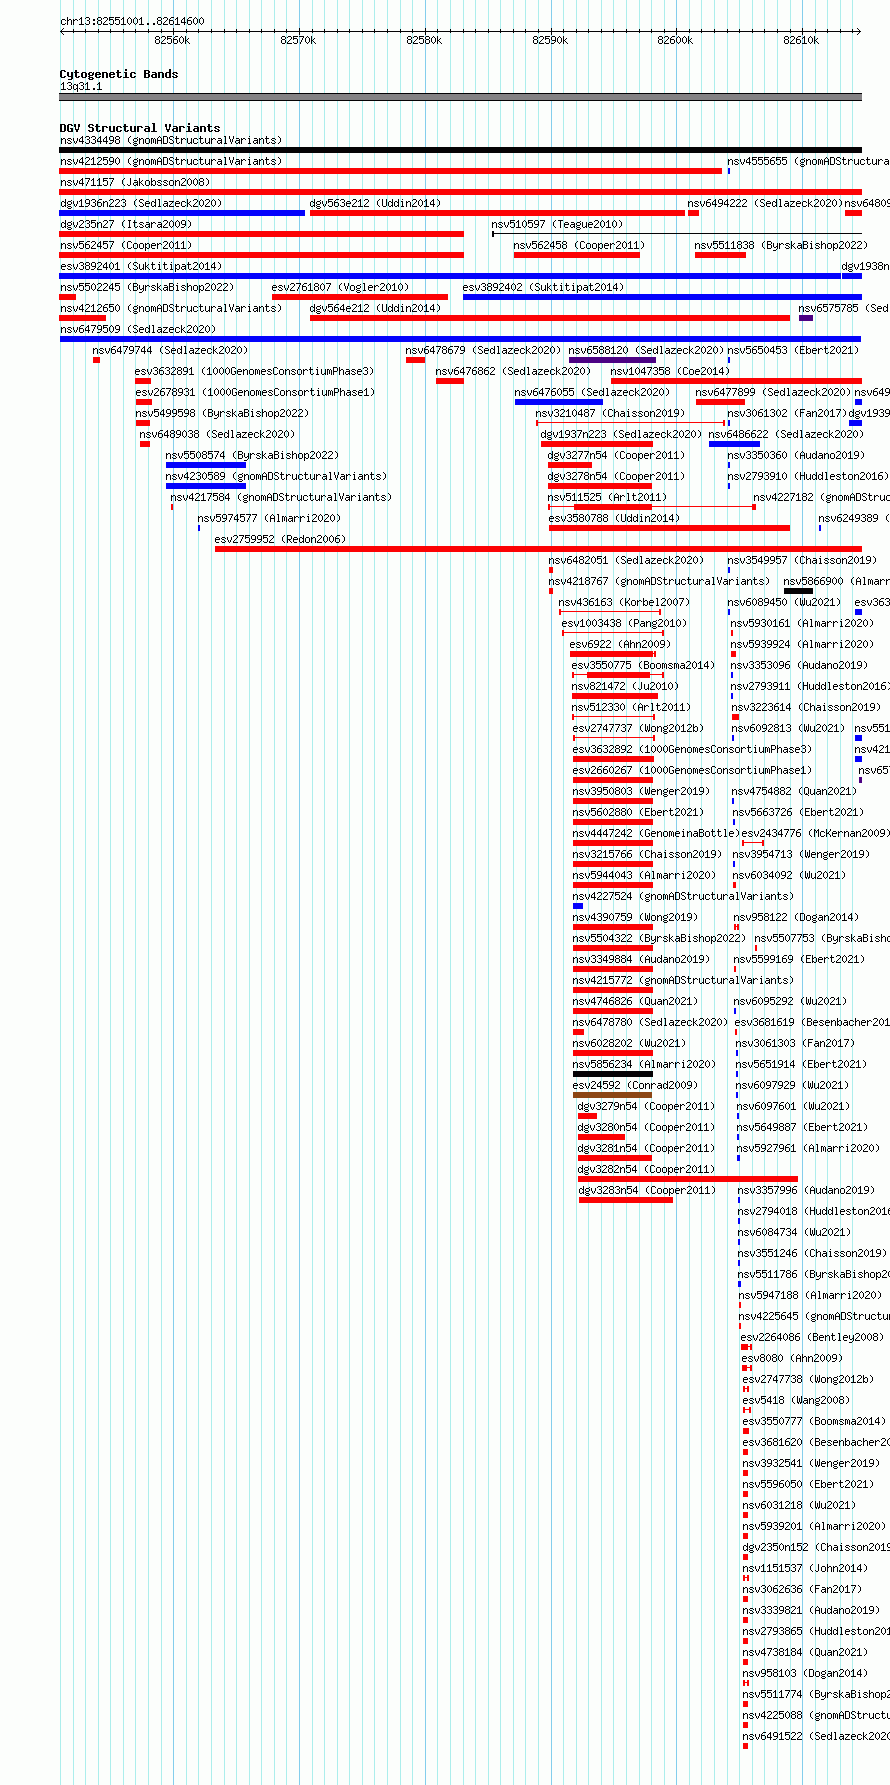Open esv5418 (Wang2008) variant label

tap(796, 1400)
